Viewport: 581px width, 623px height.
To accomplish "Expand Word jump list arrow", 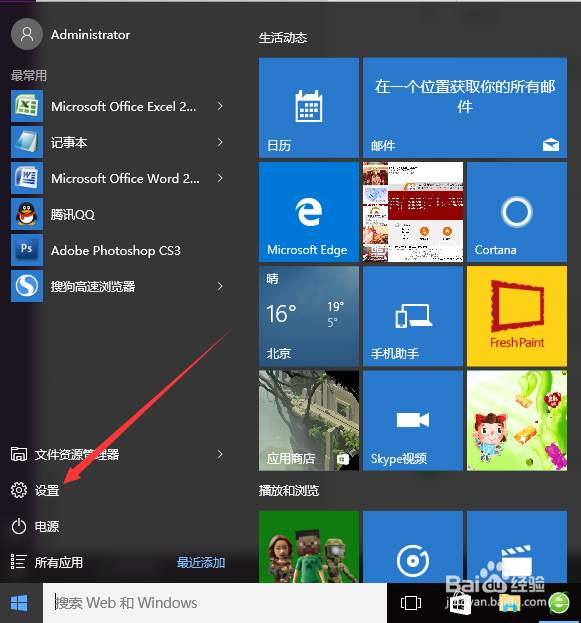I will pyautogui.click(x=220, y=178).
